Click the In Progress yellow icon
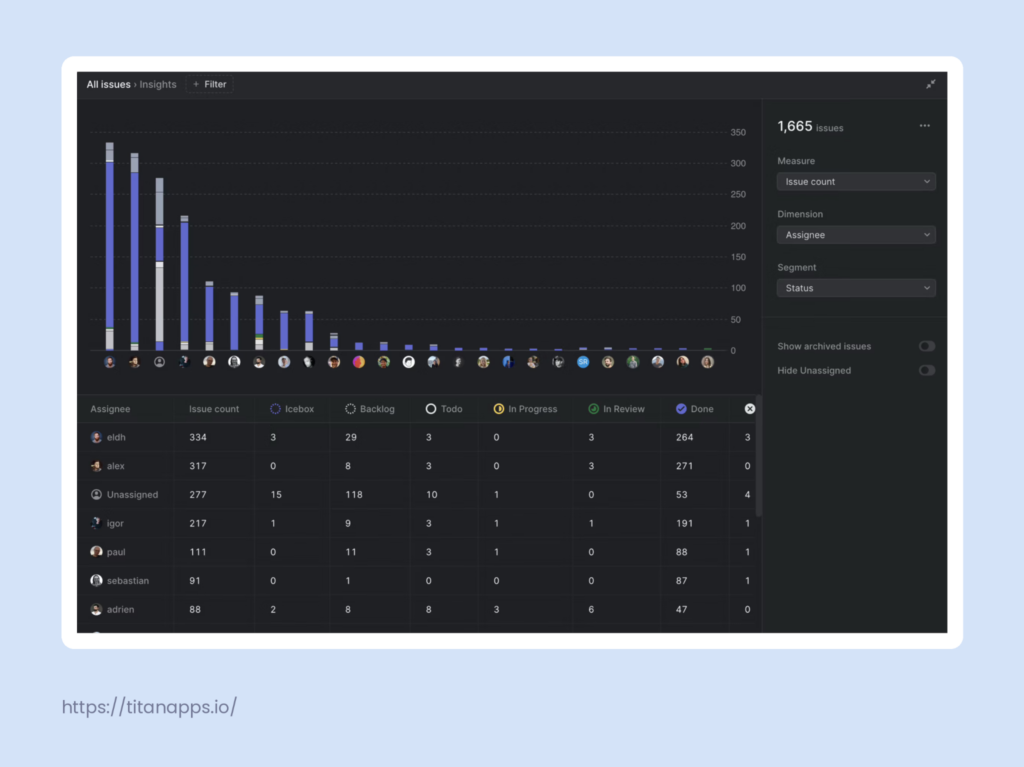Viewport: 1024px width, 767px height. point(498,409)
